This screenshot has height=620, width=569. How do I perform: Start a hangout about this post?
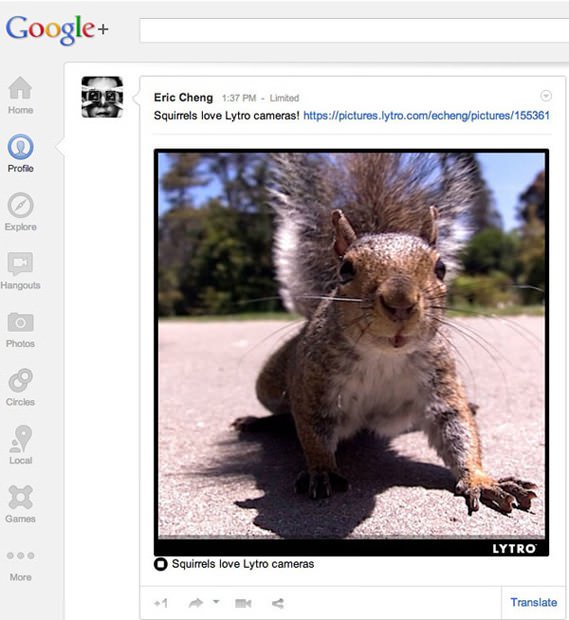(243, 603)
